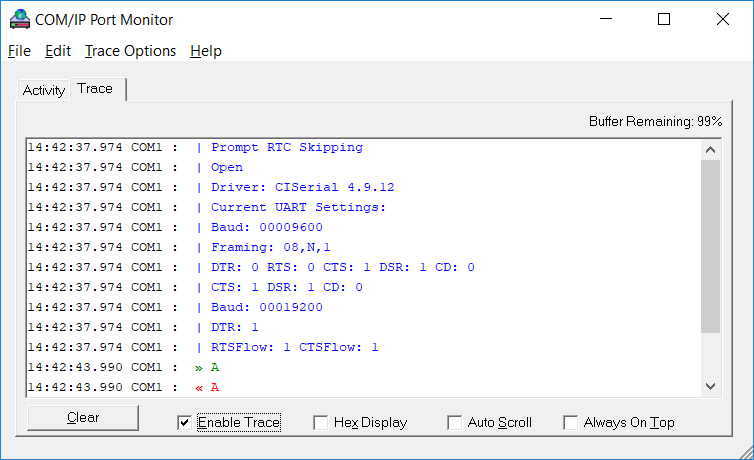Close the COM/IP Port Monitor window
The height and width of the screenshot is (460, 754).
pyautogui.click(x=723, y=19)
